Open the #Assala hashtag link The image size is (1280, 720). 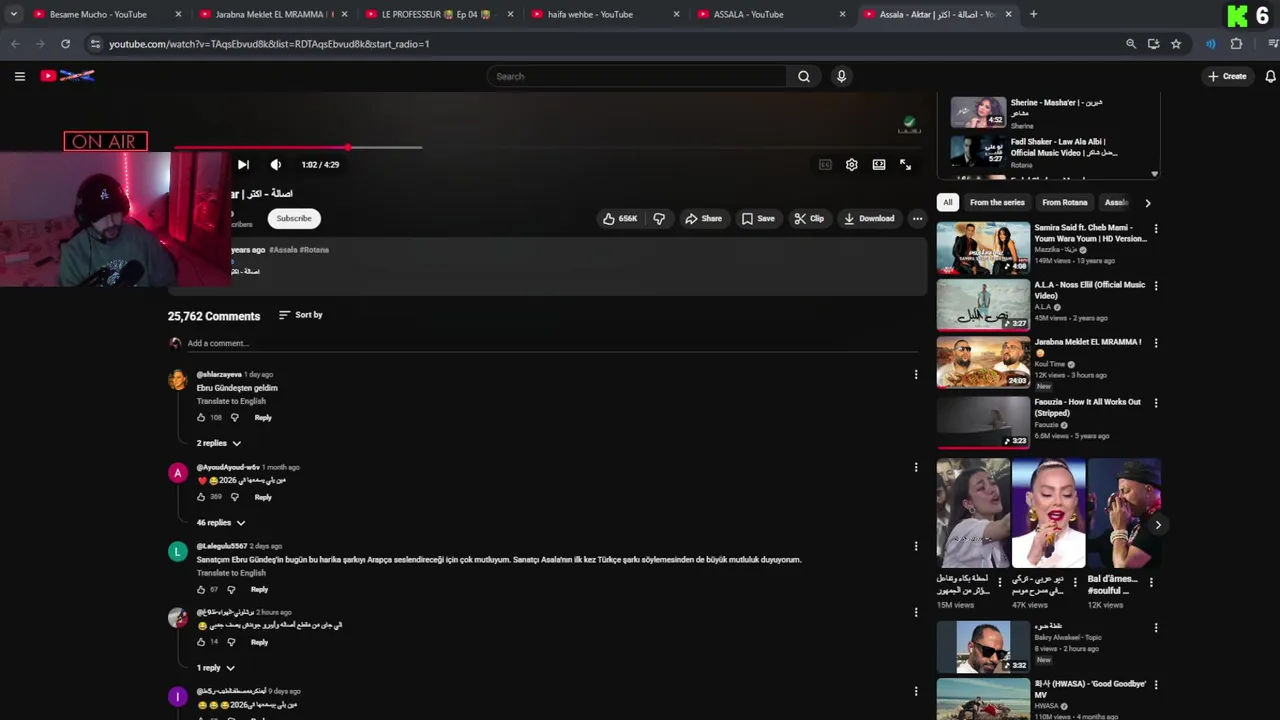[283, 250]
